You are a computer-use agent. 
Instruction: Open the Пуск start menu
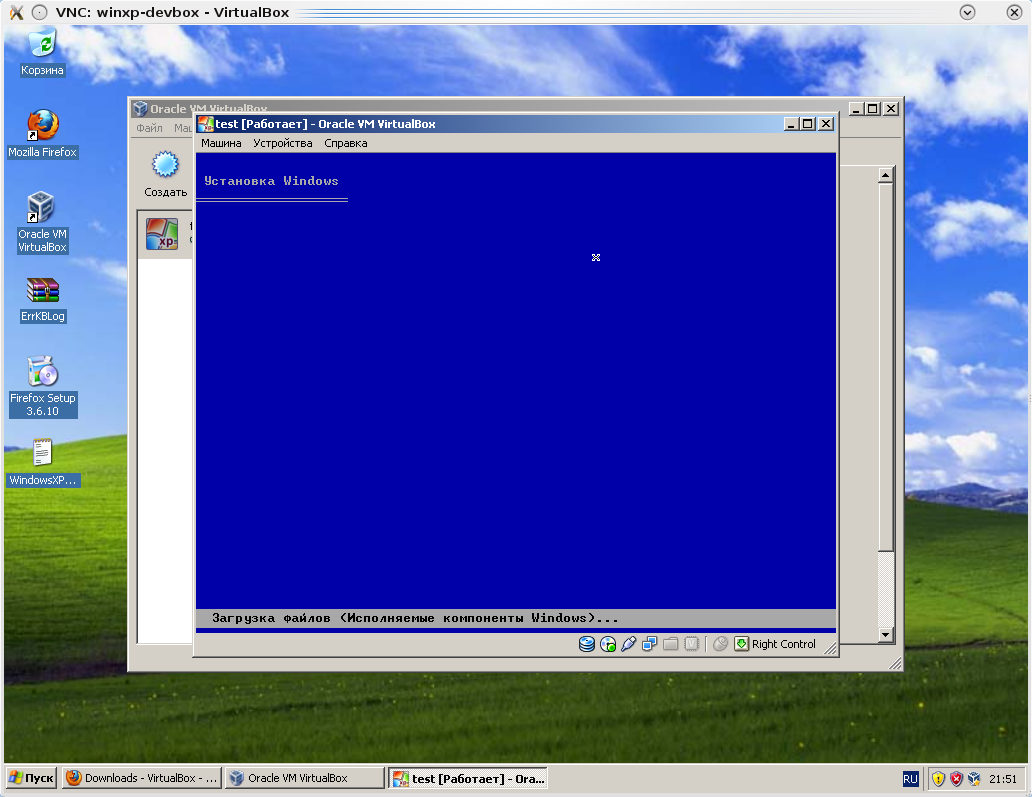tap(32, 778)
